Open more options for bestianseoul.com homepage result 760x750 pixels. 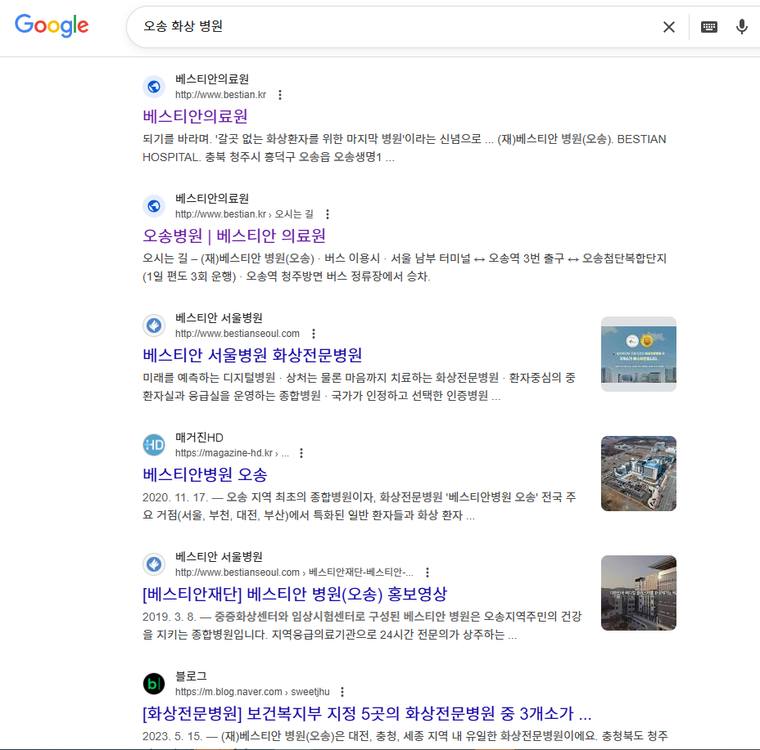tap(314, 334)
